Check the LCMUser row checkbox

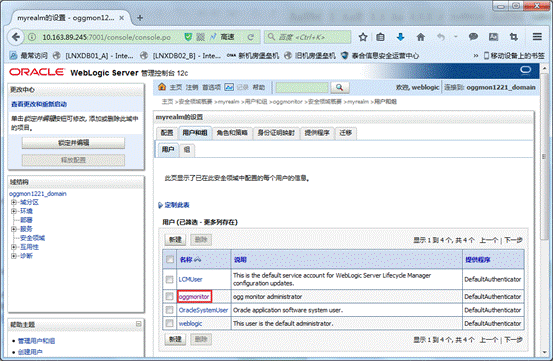click(169, 279)
